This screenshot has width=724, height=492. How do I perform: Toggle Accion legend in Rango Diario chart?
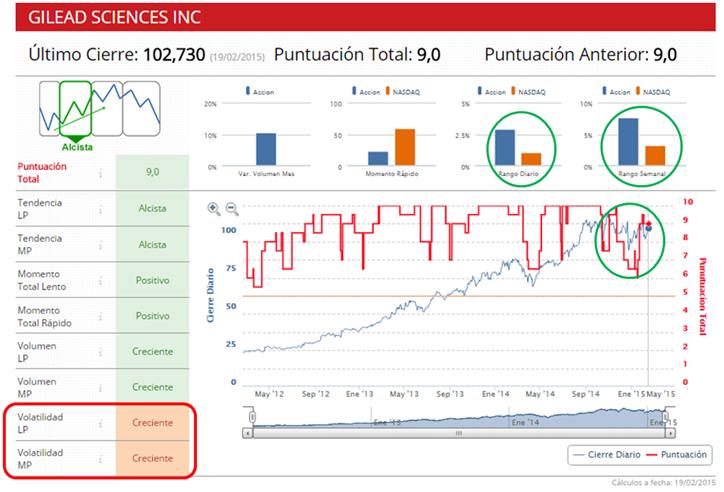(492, 92)
